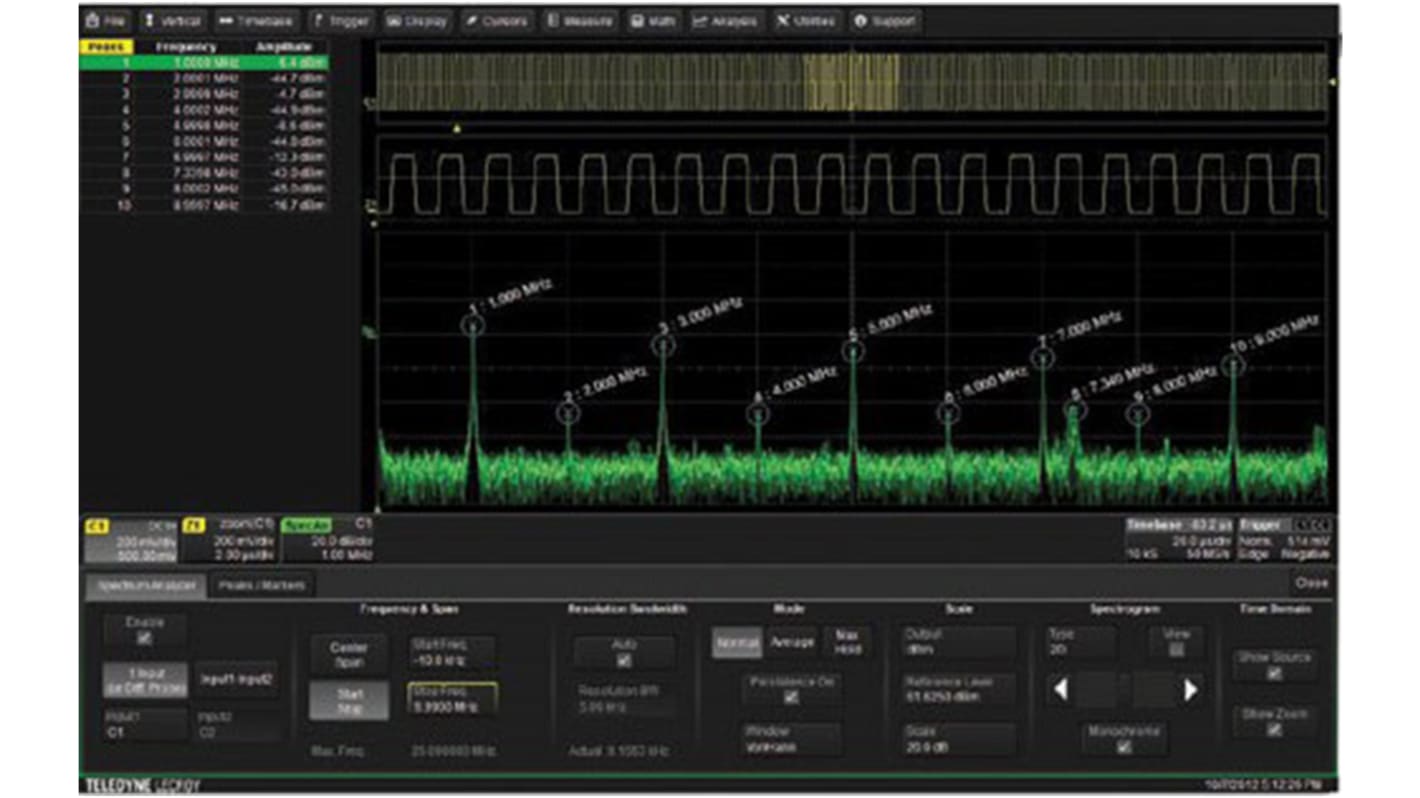Select the Average mode button
Image resolution: width=1420 pixels, height=798 pixels.
tap(792, 642)
